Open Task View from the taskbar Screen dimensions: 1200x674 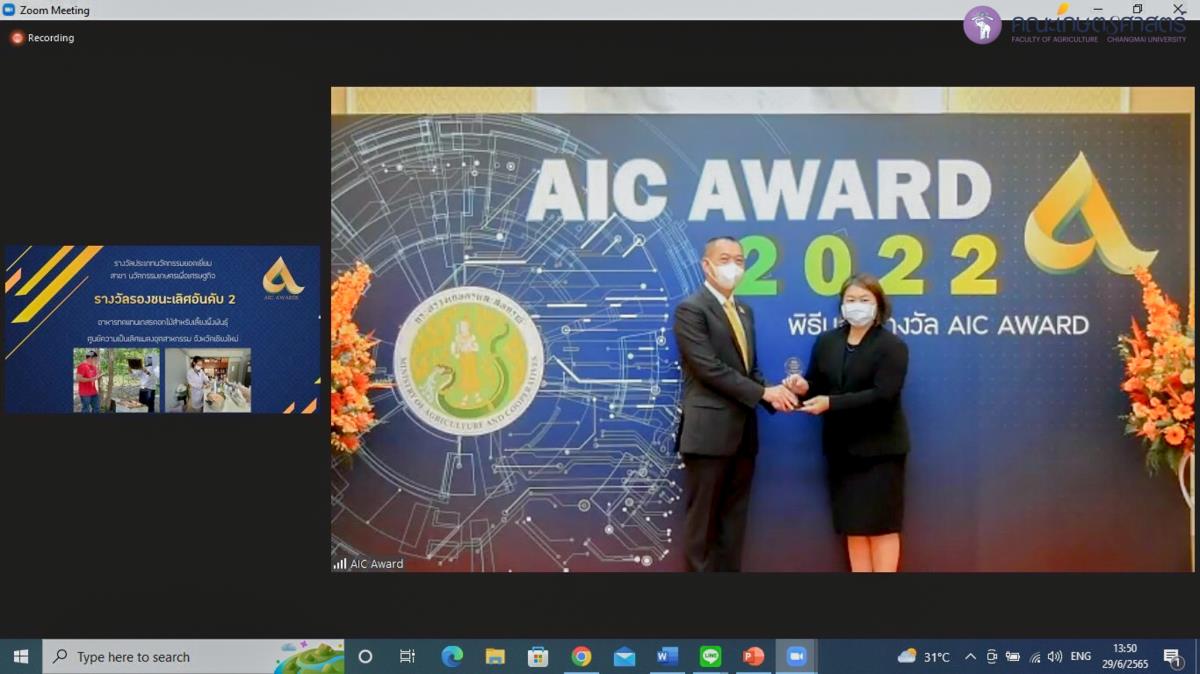(x=407, y=657)
